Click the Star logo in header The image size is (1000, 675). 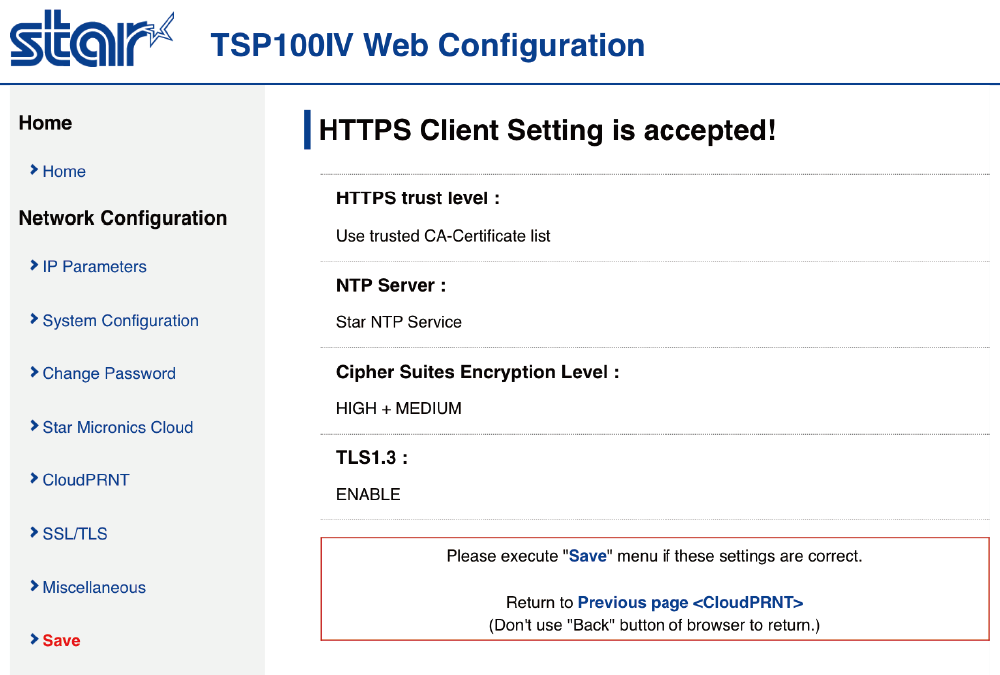(91, 41)
